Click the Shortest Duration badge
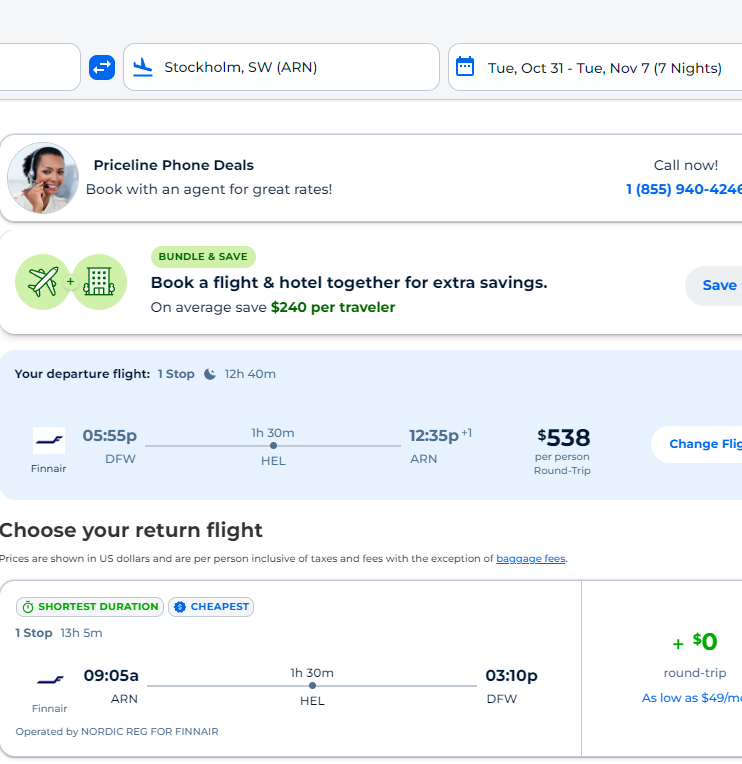Screen dimensions: 742x764 coord(90,607)
